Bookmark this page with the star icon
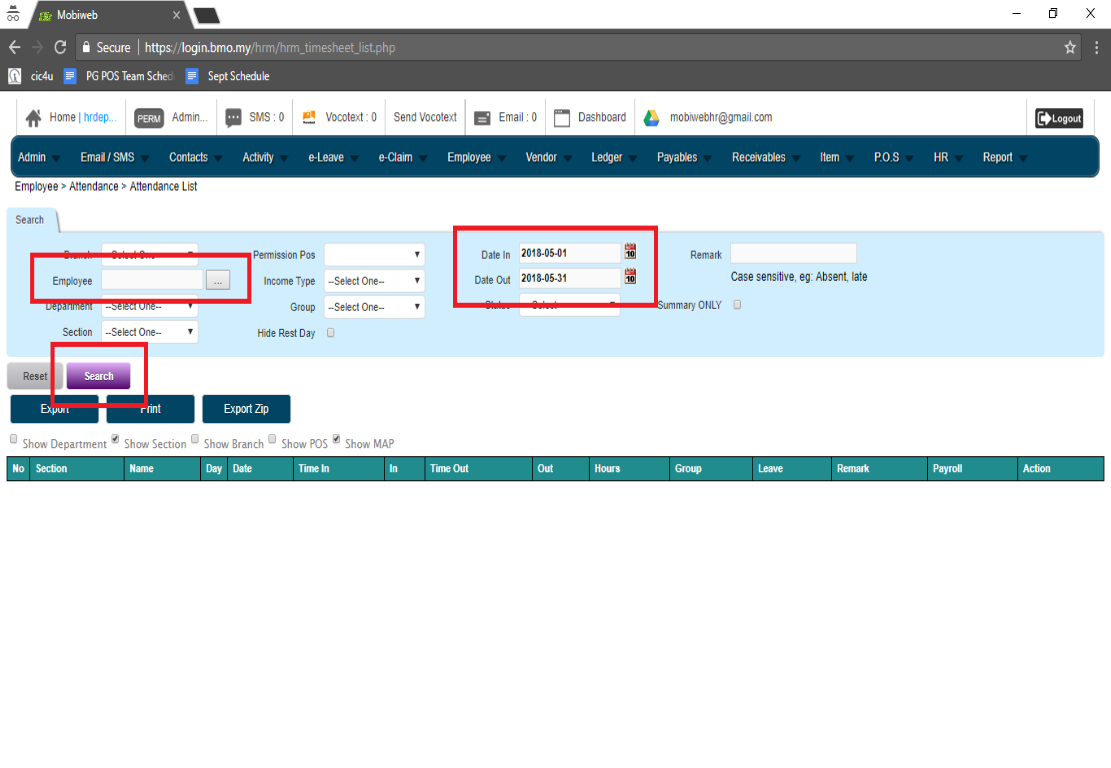 pyautogui.click(x=1070, y=47)
